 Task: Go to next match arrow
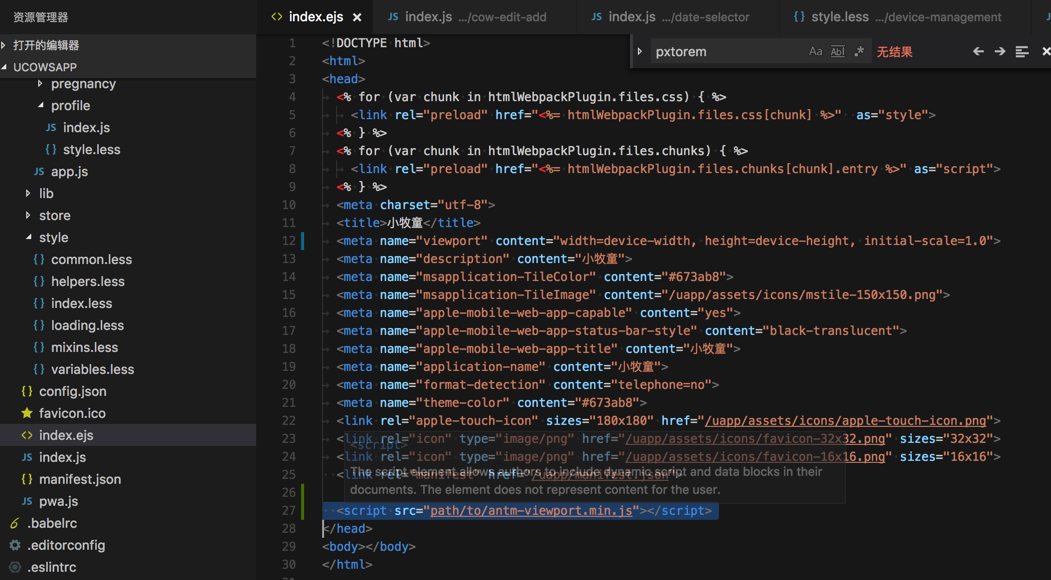(x=999, y=52)
